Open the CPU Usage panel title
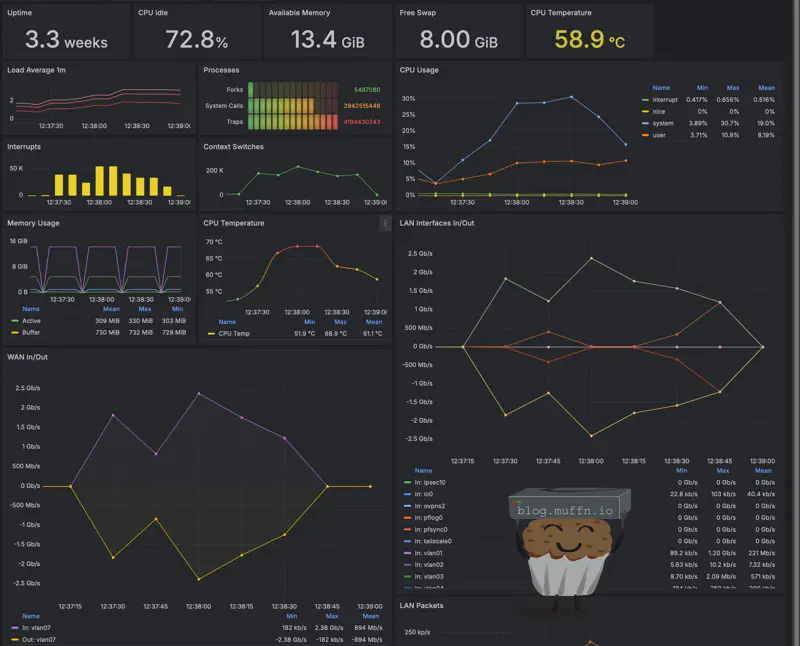The width and height of the screenshot is (800, 646). pyautogui.click(x=419, y=70)
